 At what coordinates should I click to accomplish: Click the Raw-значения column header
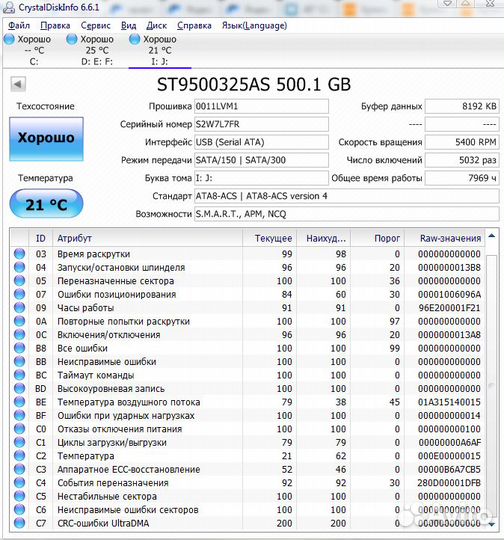pos(445,238)
